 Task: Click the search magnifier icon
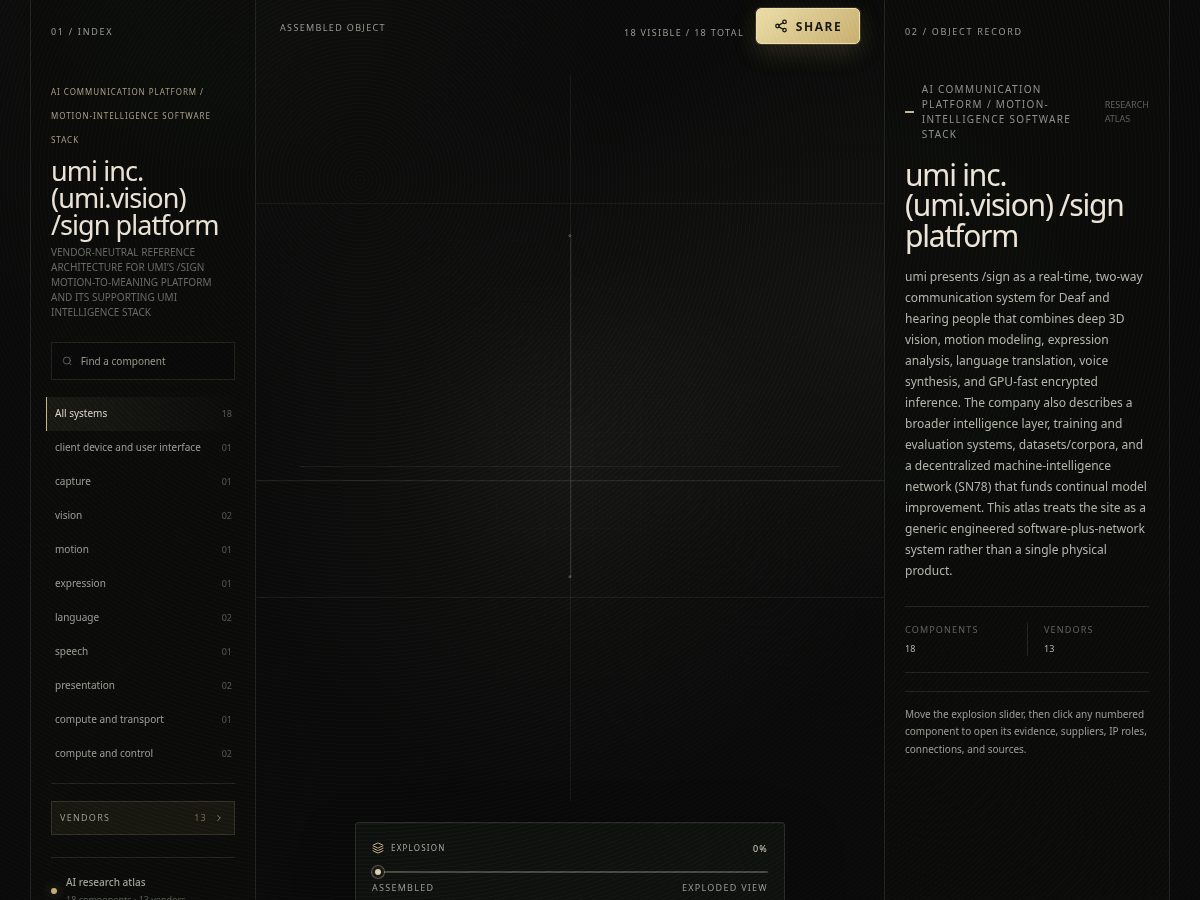(67, 361)
